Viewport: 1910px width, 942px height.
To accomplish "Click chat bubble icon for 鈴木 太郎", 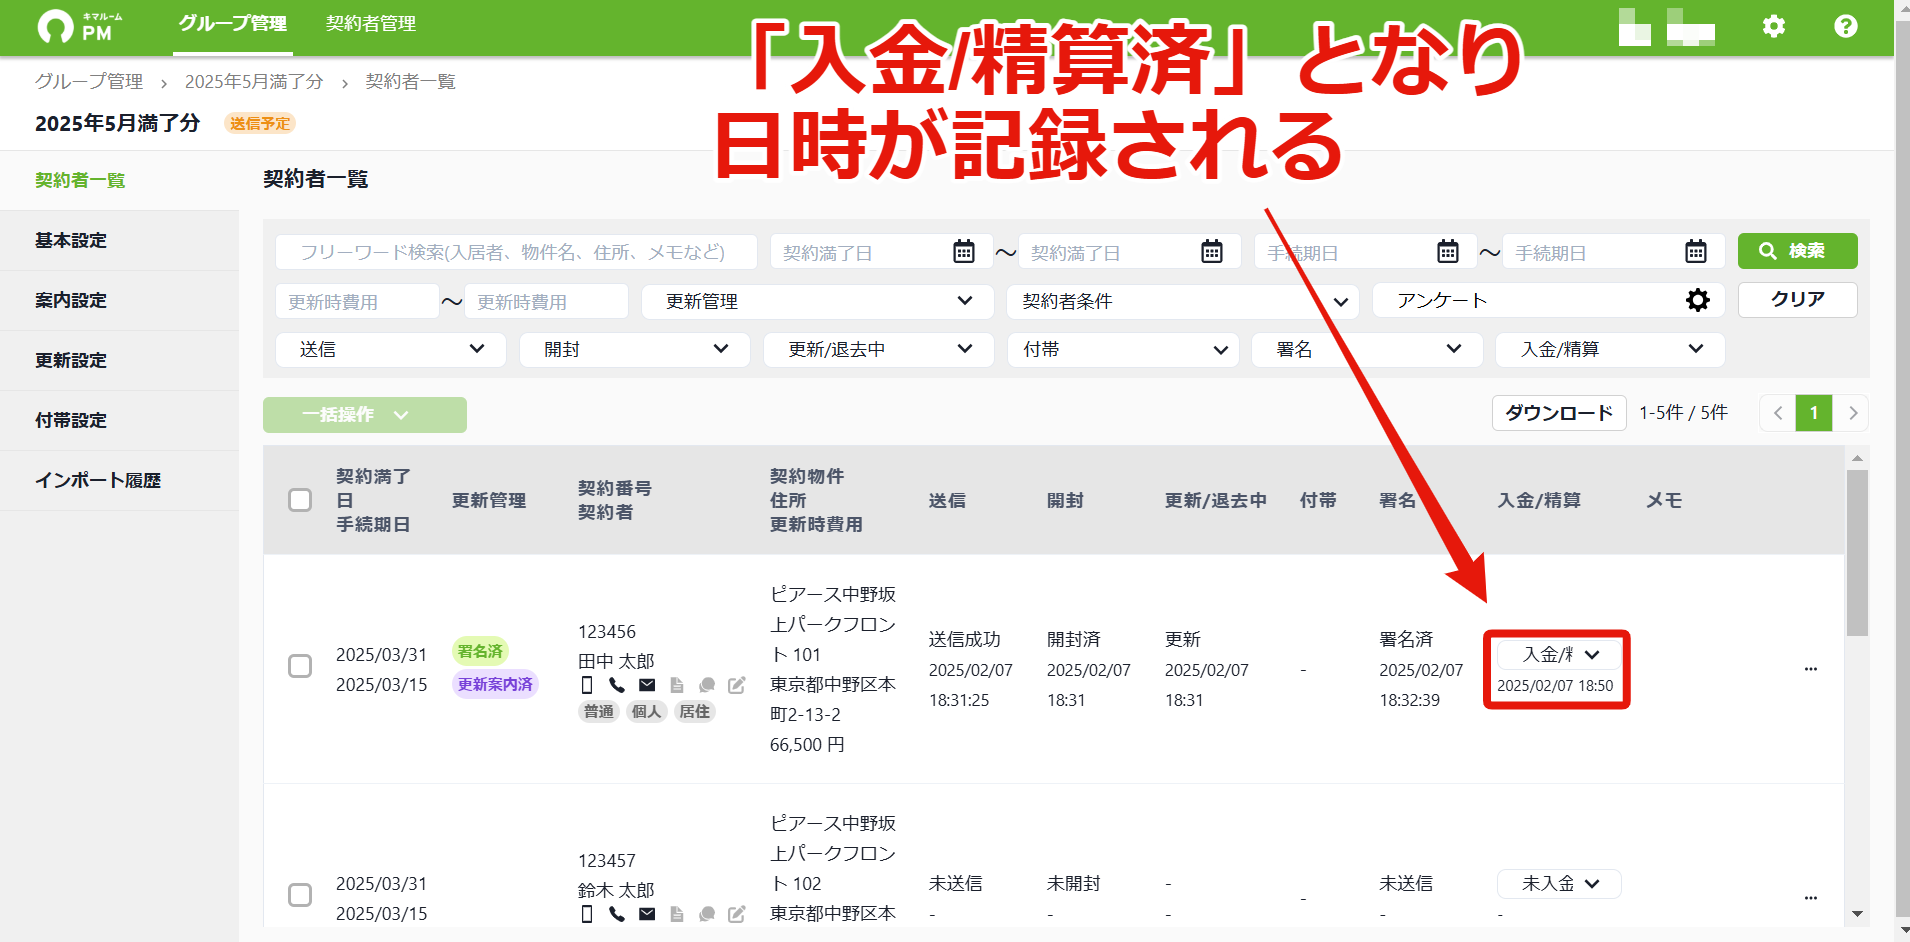I will [x=707, y=914].
